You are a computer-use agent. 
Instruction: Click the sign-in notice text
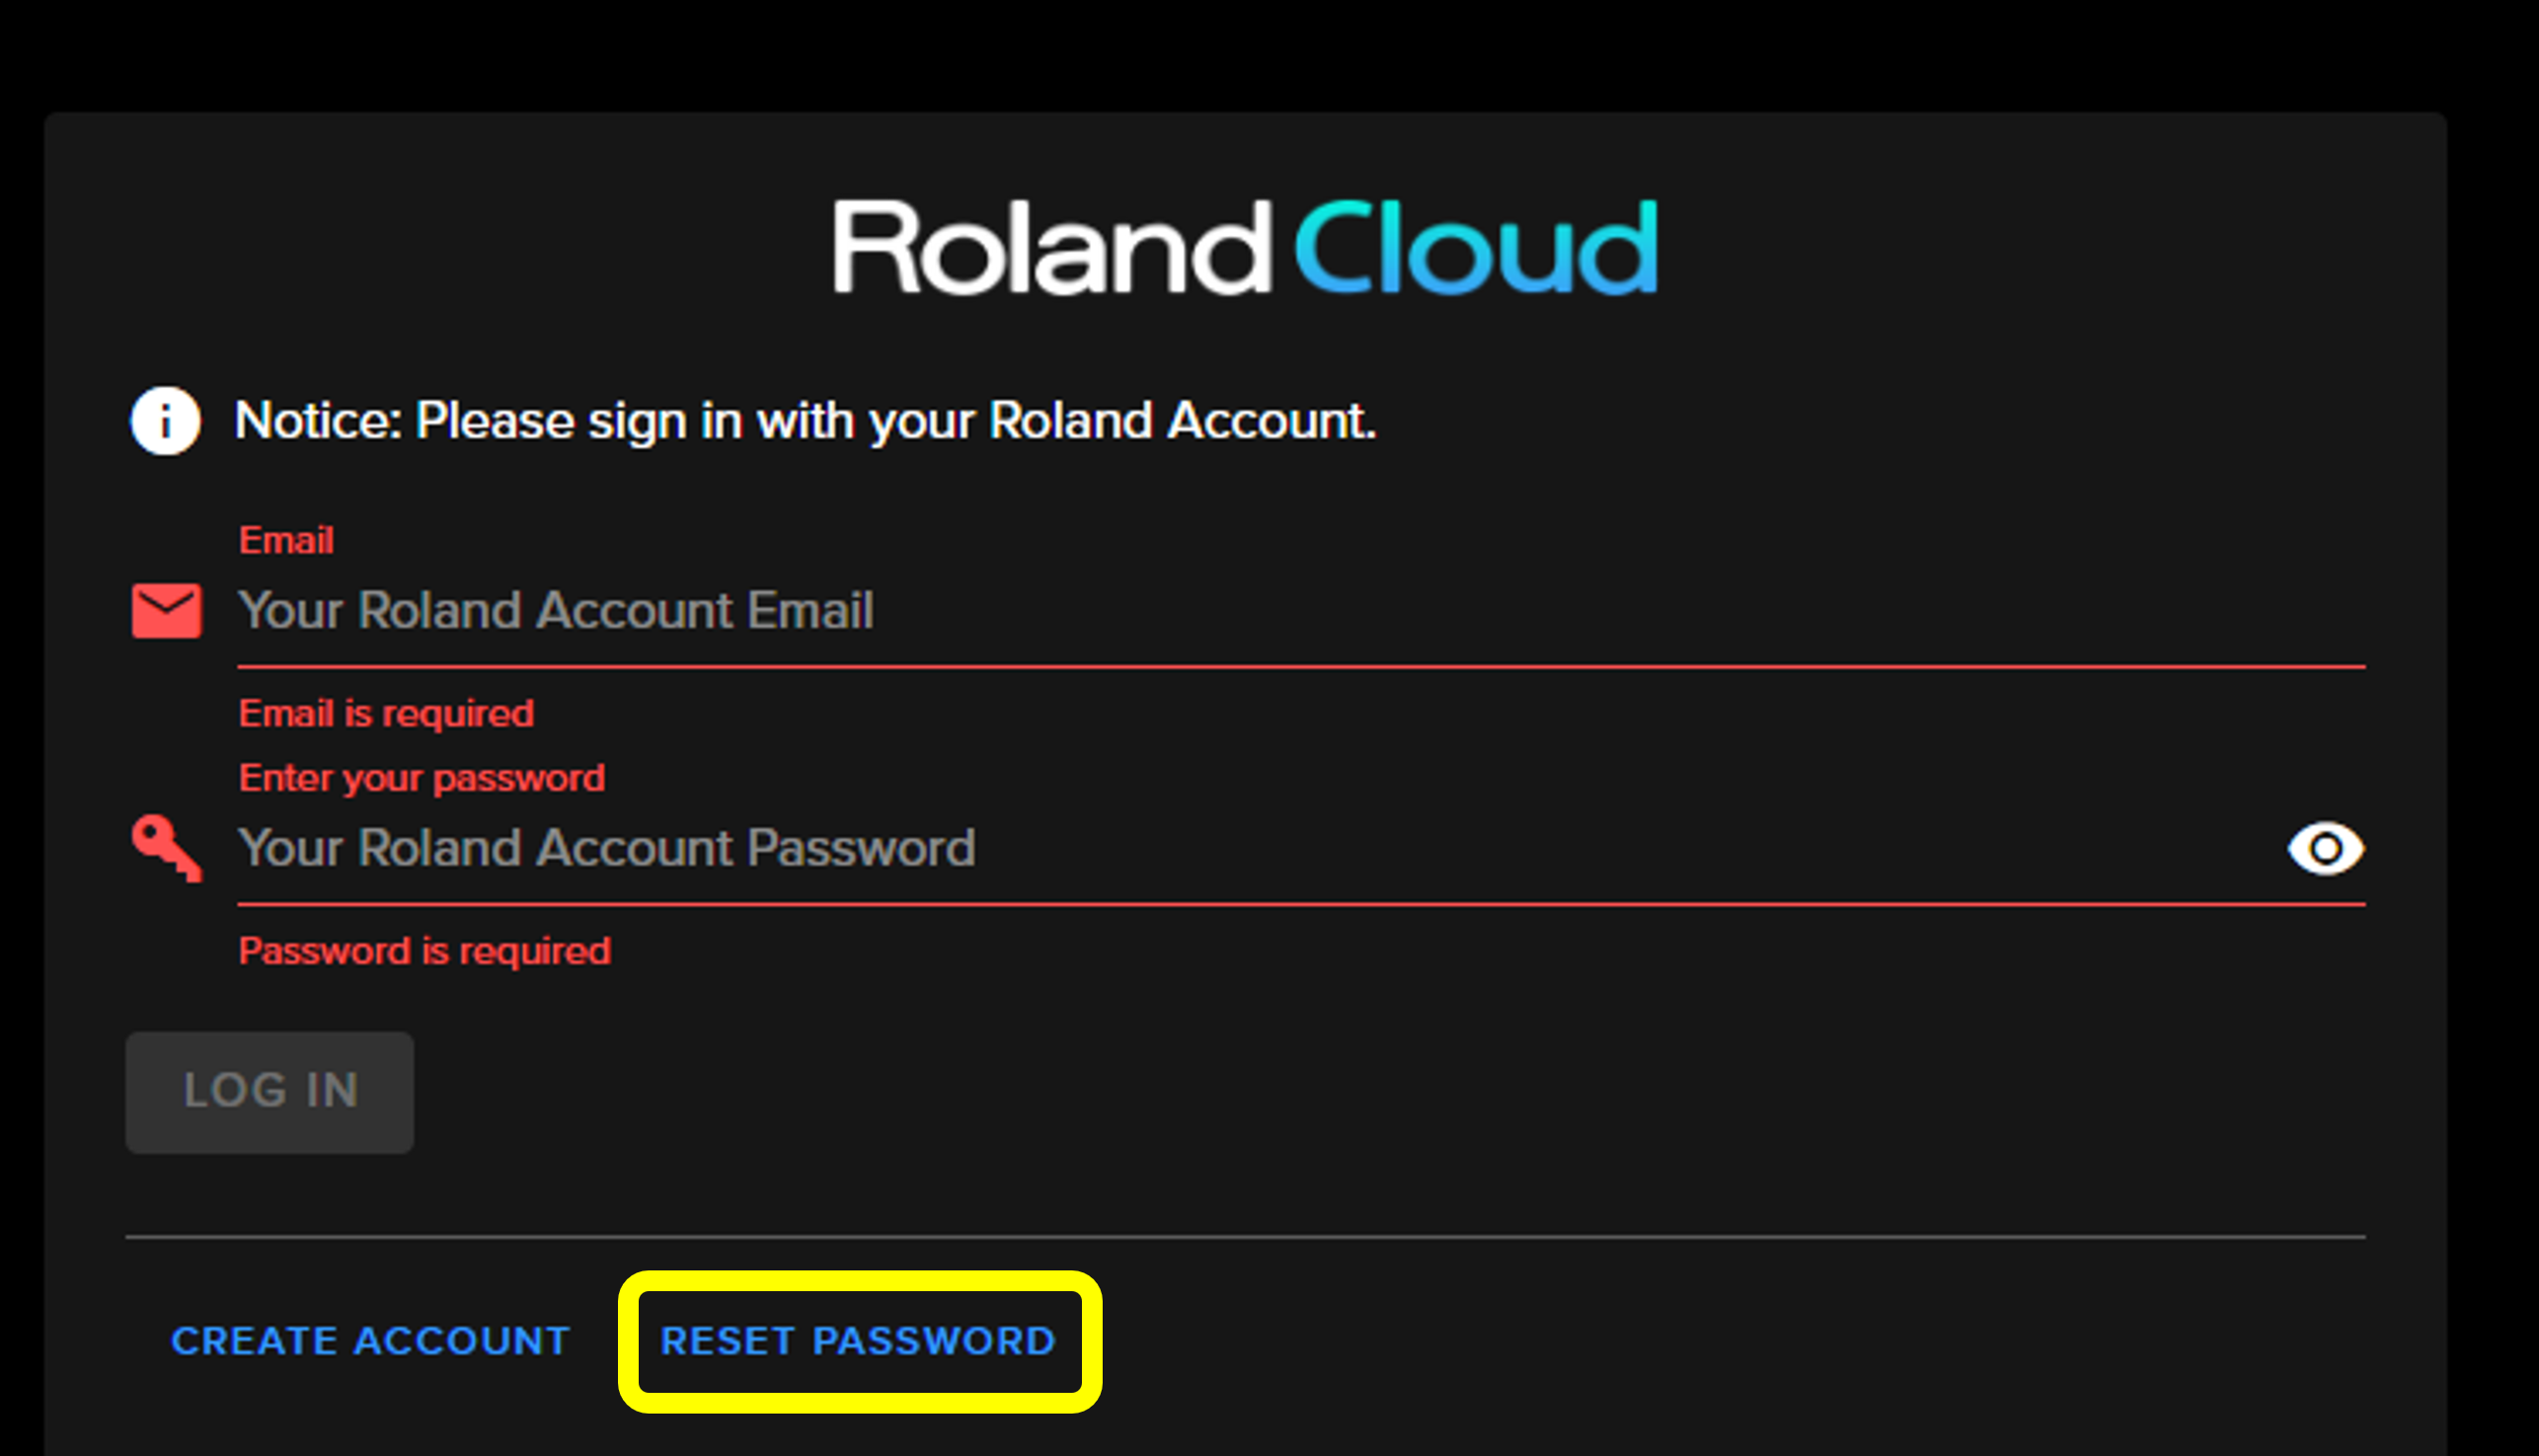(x=805, y=420)
